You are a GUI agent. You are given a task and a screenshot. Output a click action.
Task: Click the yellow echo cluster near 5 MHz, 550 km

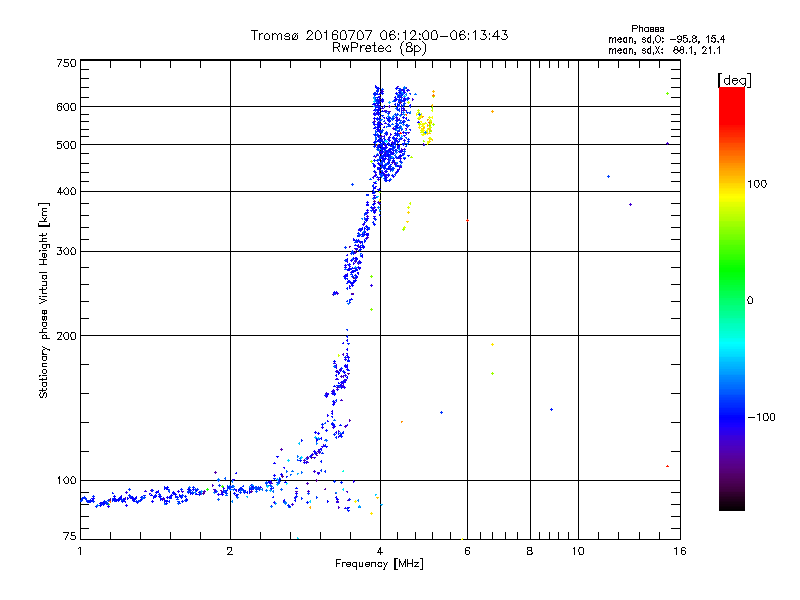point(426,124)
